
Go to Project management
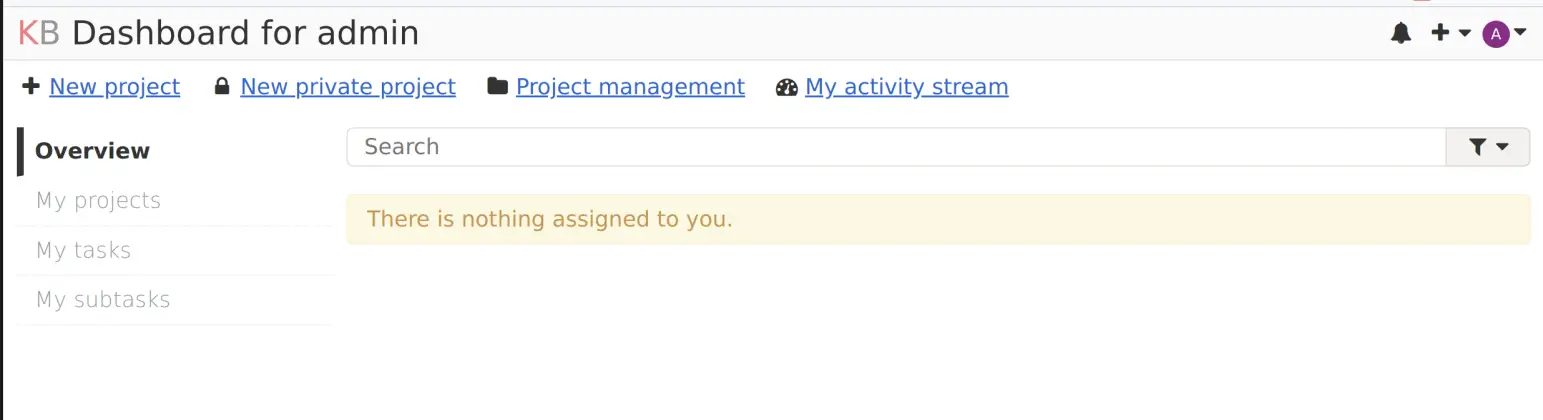(x=630, y=87)
